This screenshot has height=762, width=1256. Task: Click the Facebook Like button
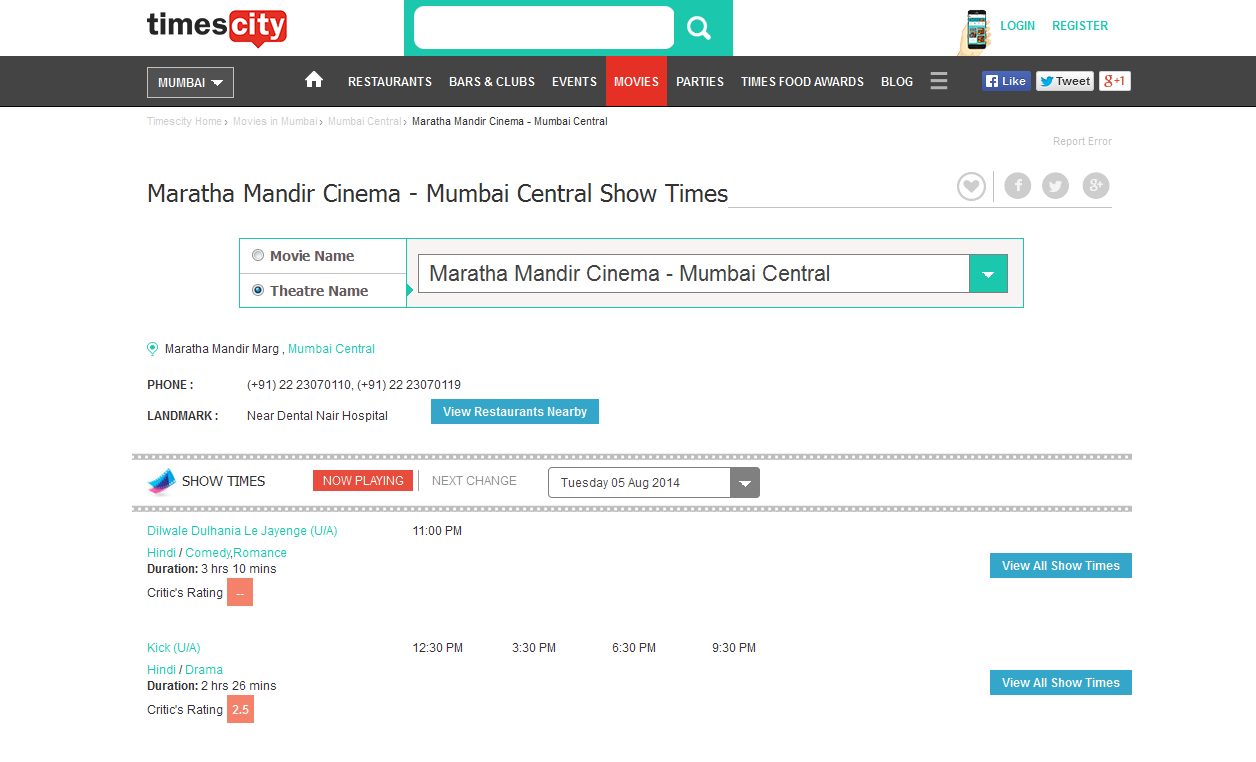[1006, 81]
